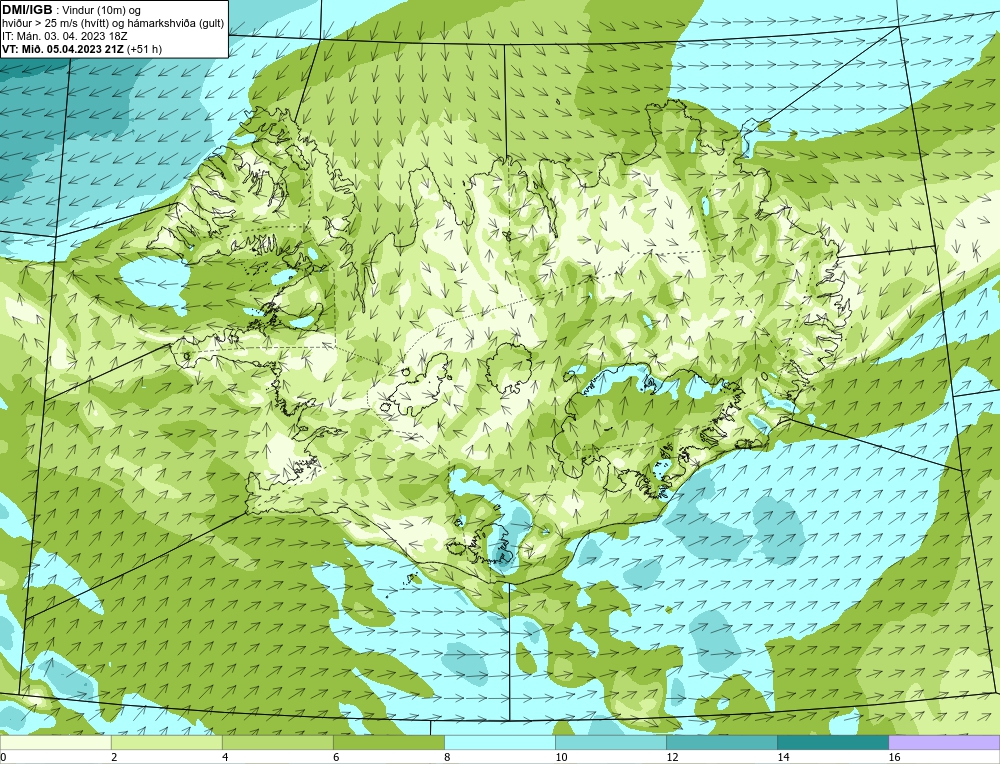
Task: Click the 12–14 m/s legend color swatch
Action: 722,742
